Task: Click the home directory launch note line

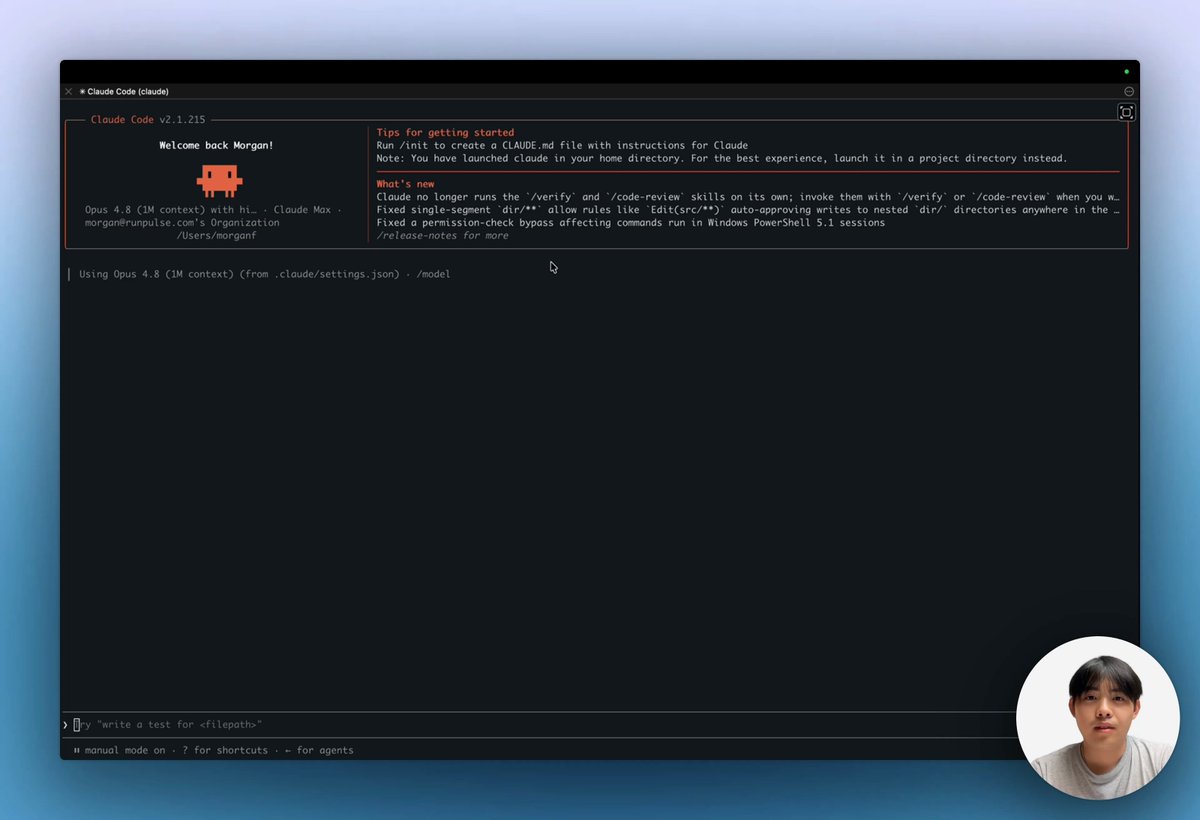Action: click(722, 158)
